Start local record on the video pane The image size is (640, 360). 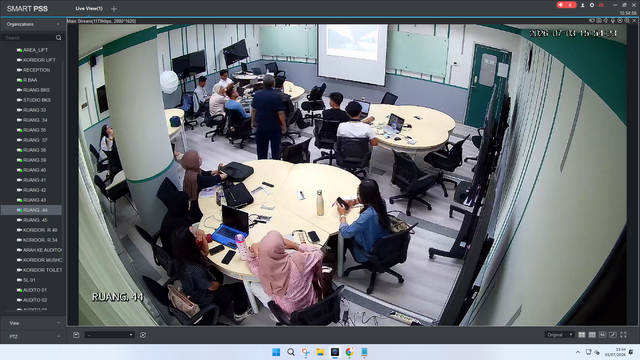point(592,20)
